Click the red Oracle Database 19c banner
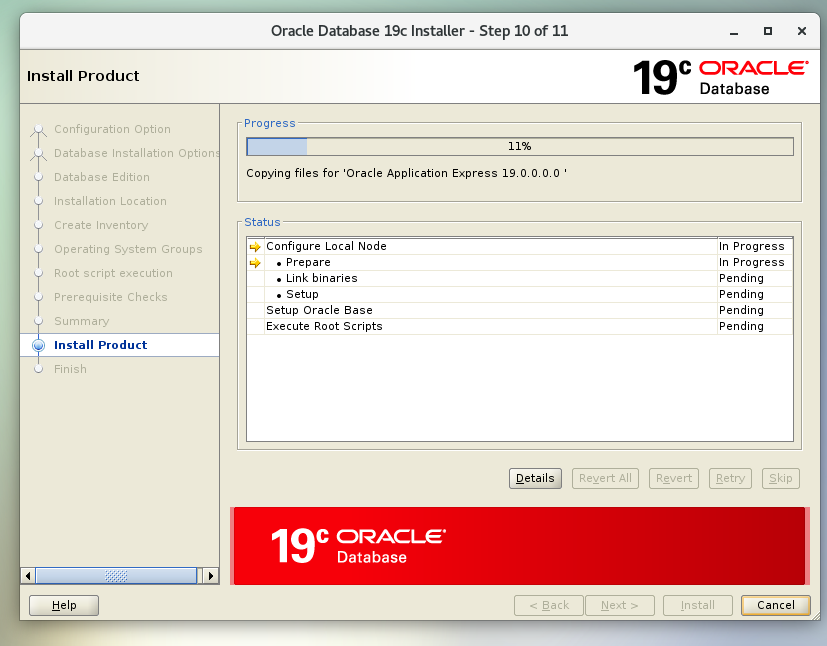The width and height of the screenshot is (827, 646). coord(519,545)
